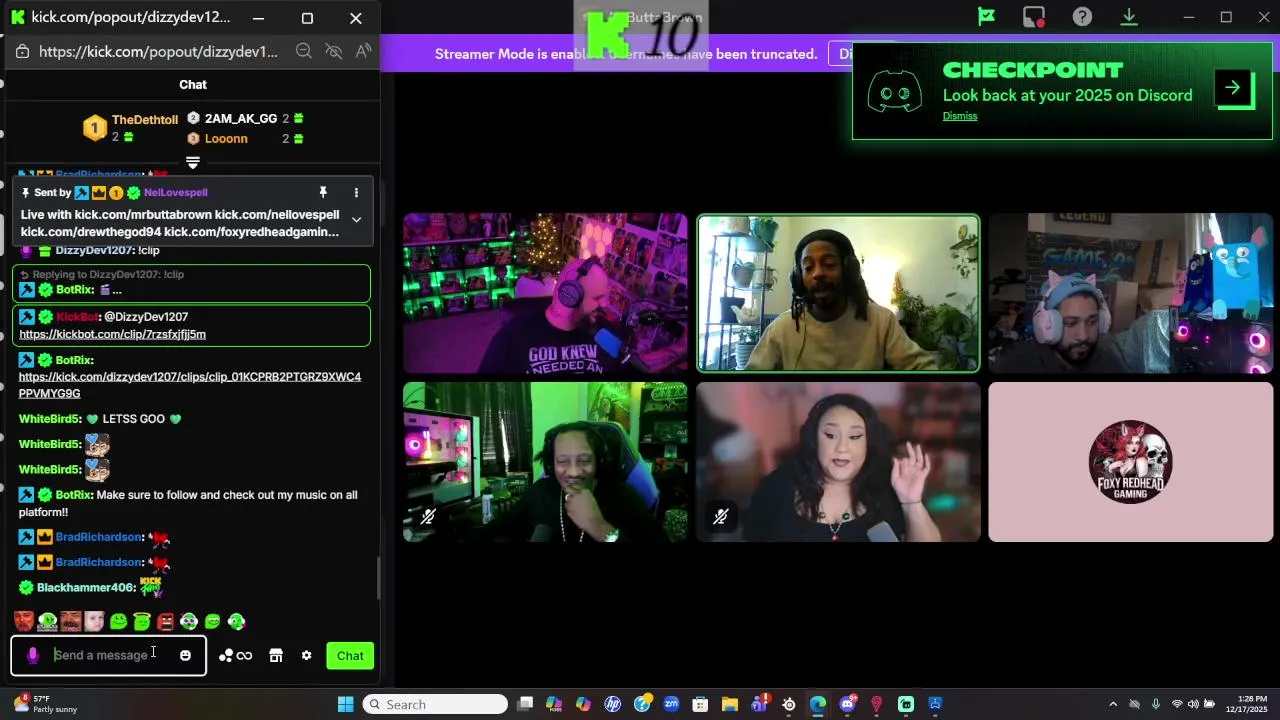This screenshot has width=1280, height=720.
Task: Open Task View from the taskbar
Action: tap(525, 704)
